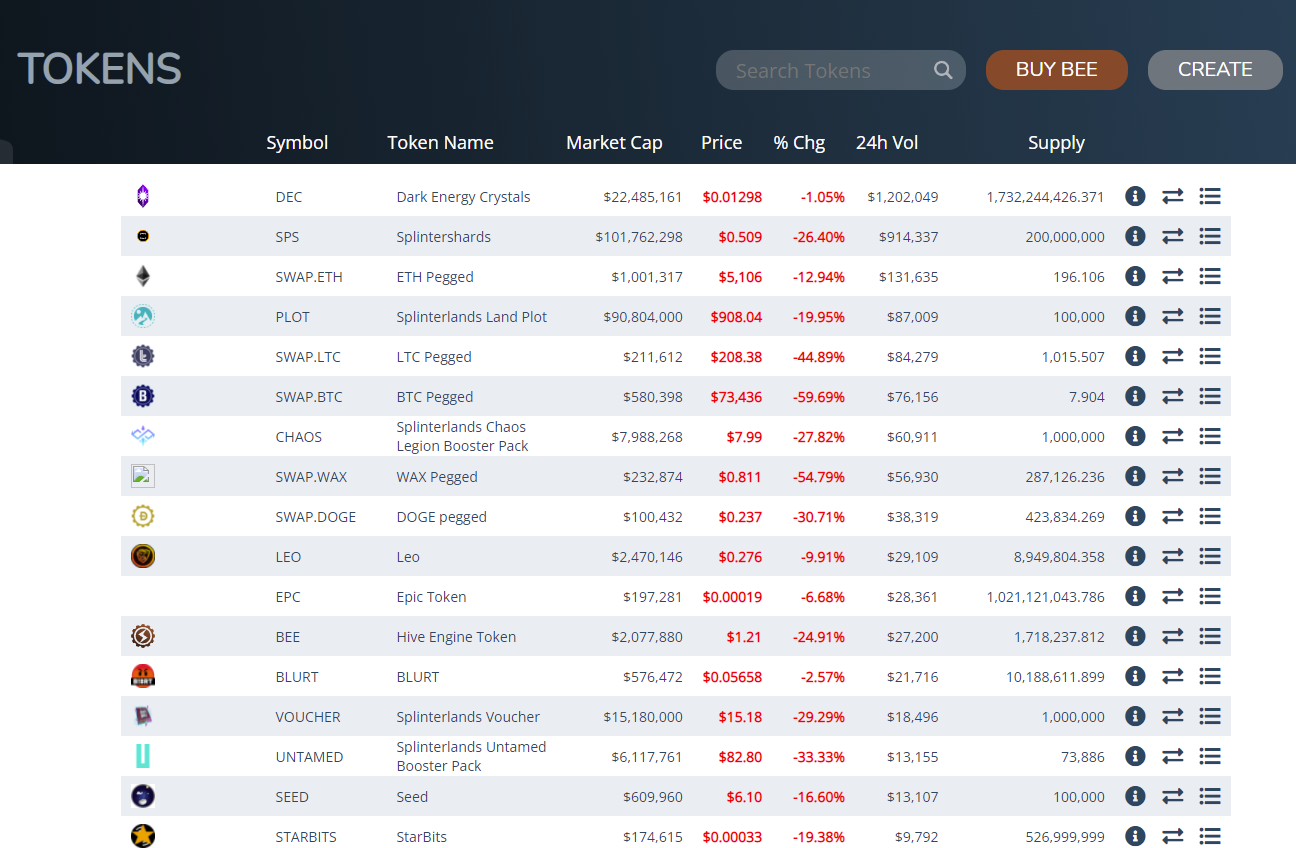
Task: Show info for CHAOS token
Action: pos(1135,436)
